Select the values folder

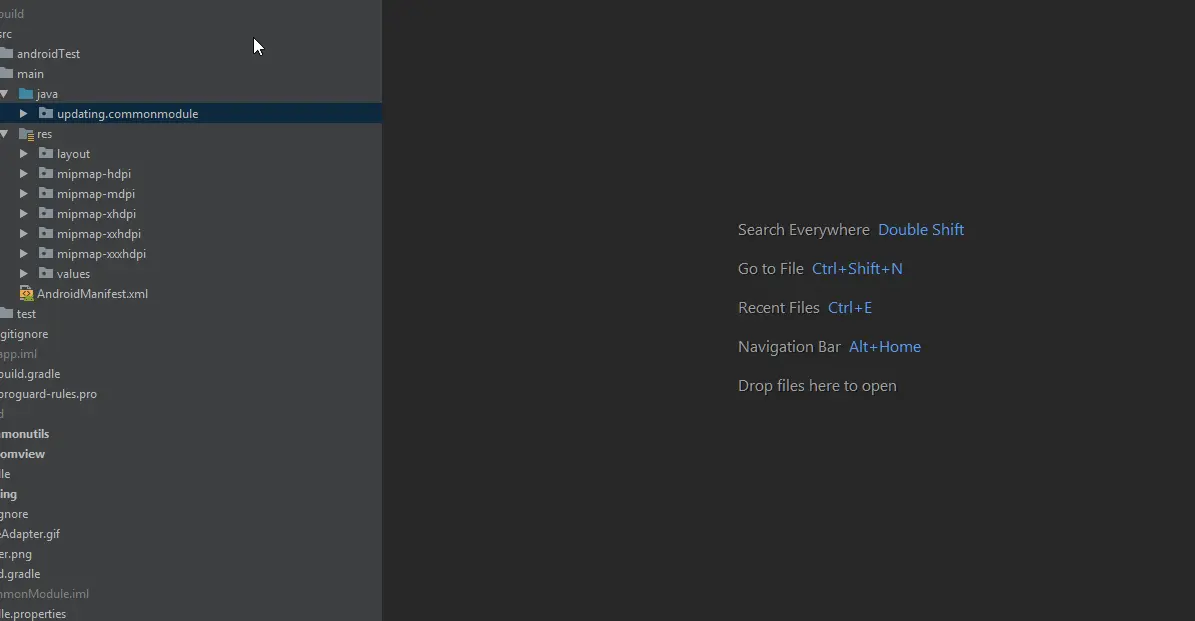(x=73, y=274)
